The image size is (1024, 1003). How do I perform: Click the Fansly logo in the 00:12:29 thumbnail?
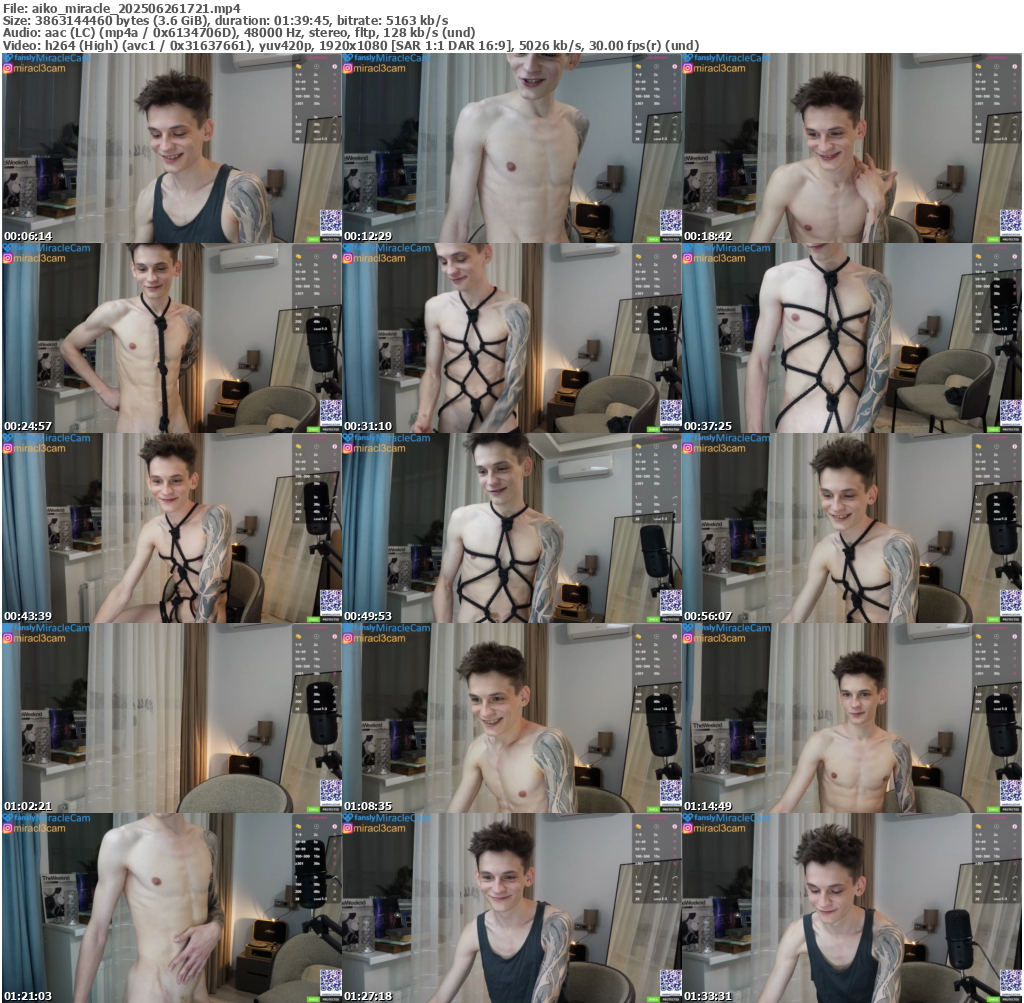coord(348,58)
